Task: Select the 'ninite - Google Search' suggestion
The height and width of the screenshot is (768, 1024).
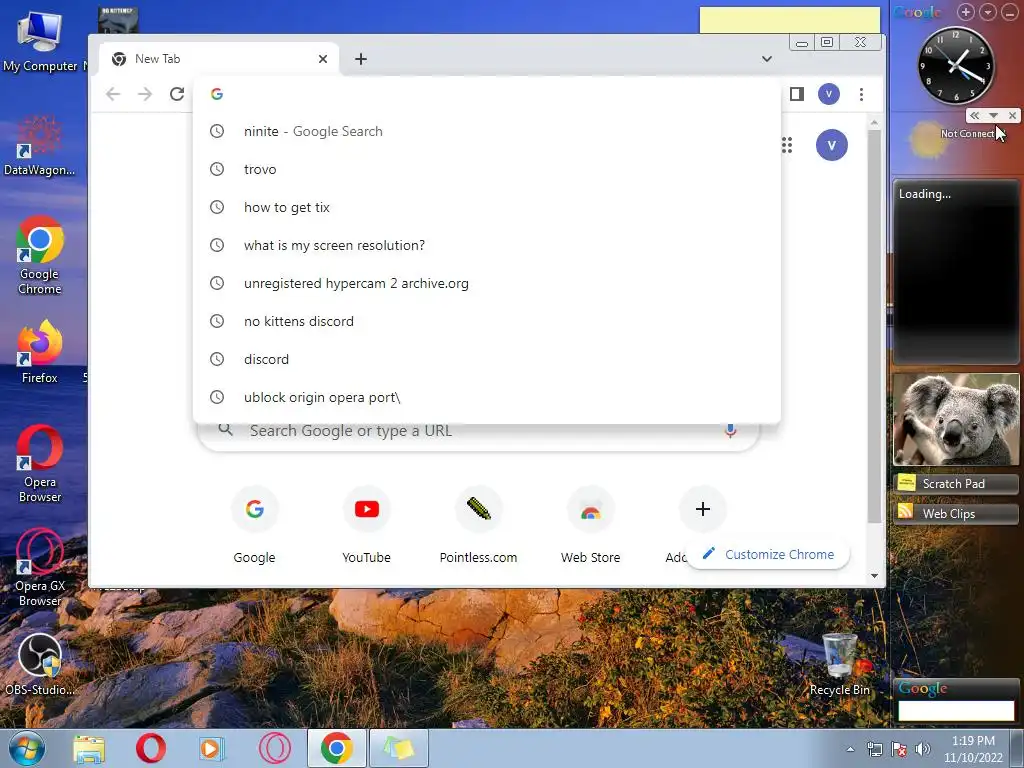Action: [487, 131]
